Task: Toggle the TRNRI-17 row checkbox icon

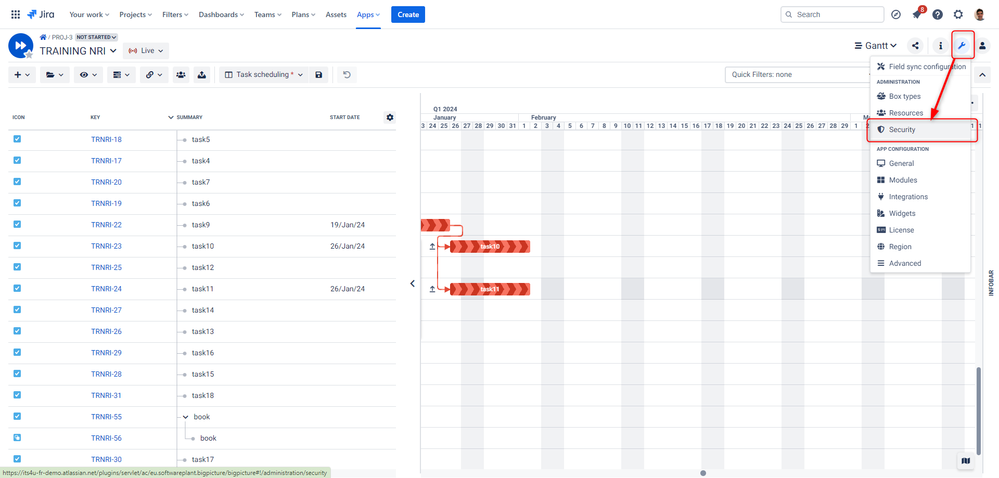Action: coord(17,160)
